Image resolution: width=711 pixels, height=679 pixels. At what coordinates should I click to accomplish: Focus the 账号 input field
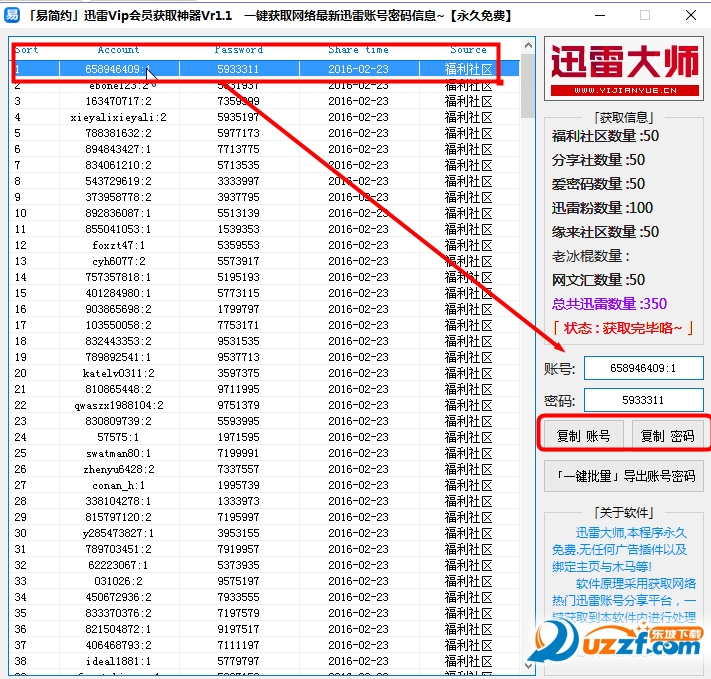[x=643, y=368]
